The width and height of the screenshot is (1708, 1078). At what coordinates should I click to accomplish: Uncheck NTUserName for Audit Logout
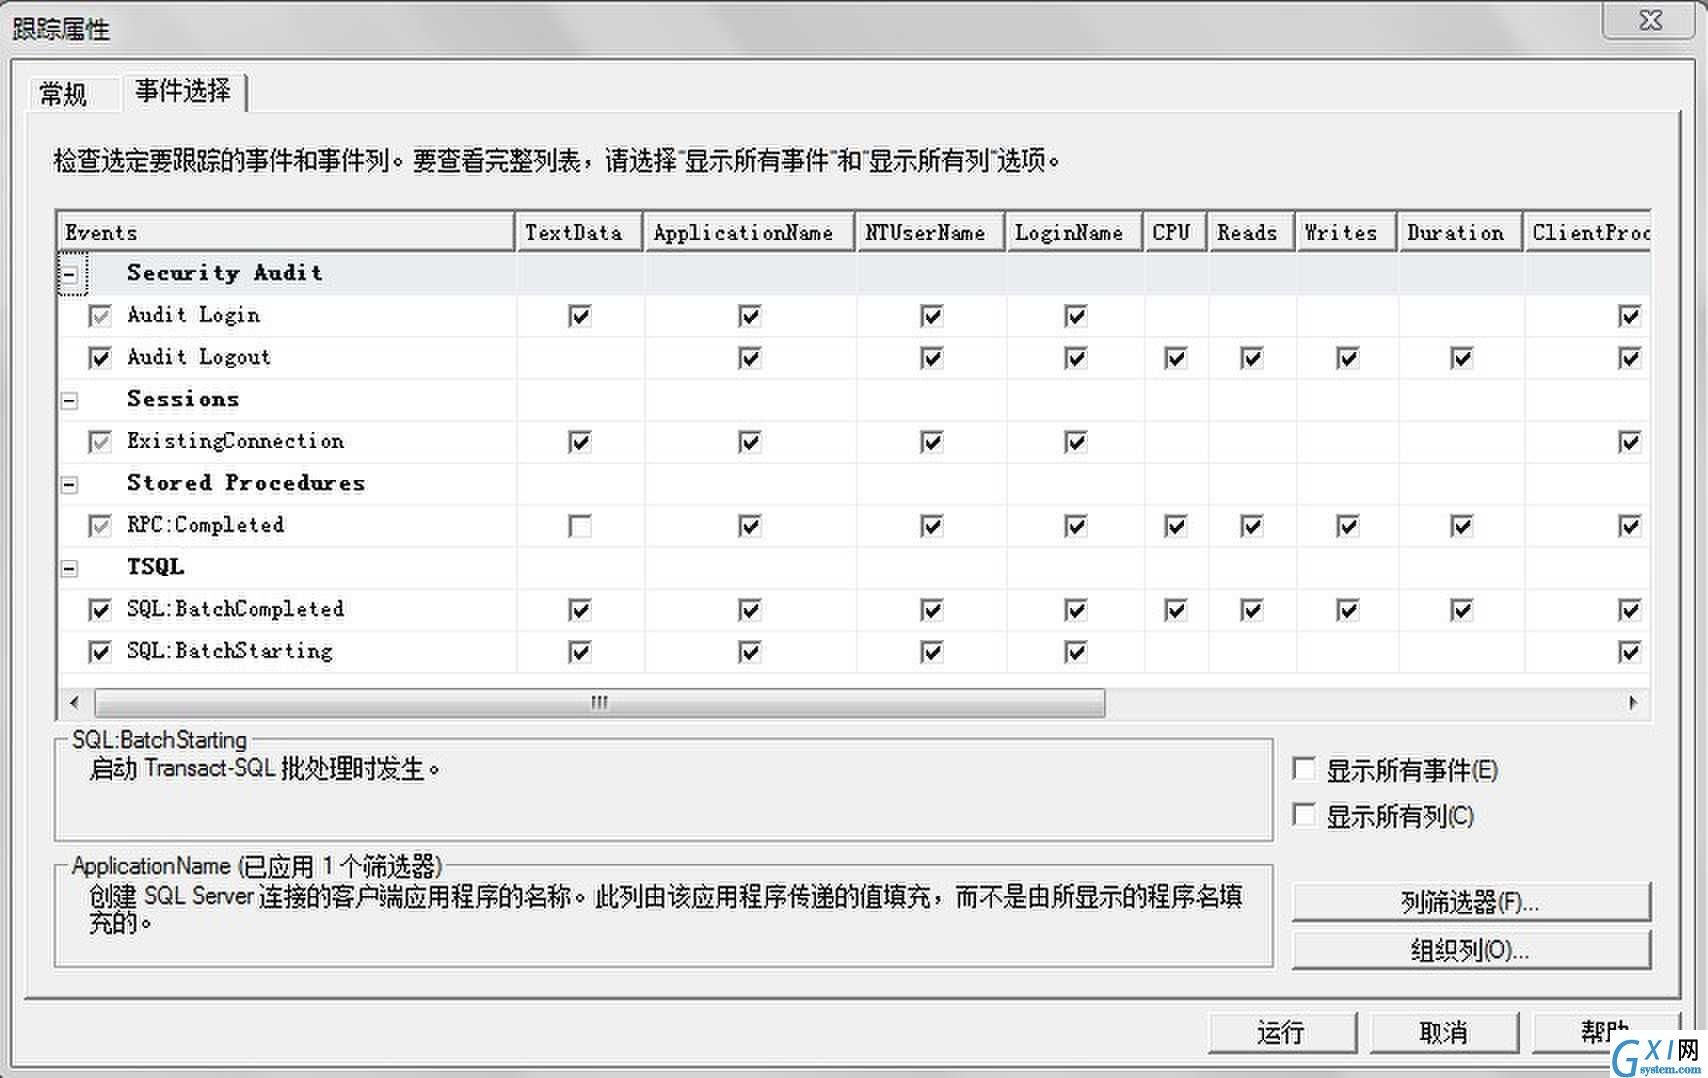(x=932, y=358)
